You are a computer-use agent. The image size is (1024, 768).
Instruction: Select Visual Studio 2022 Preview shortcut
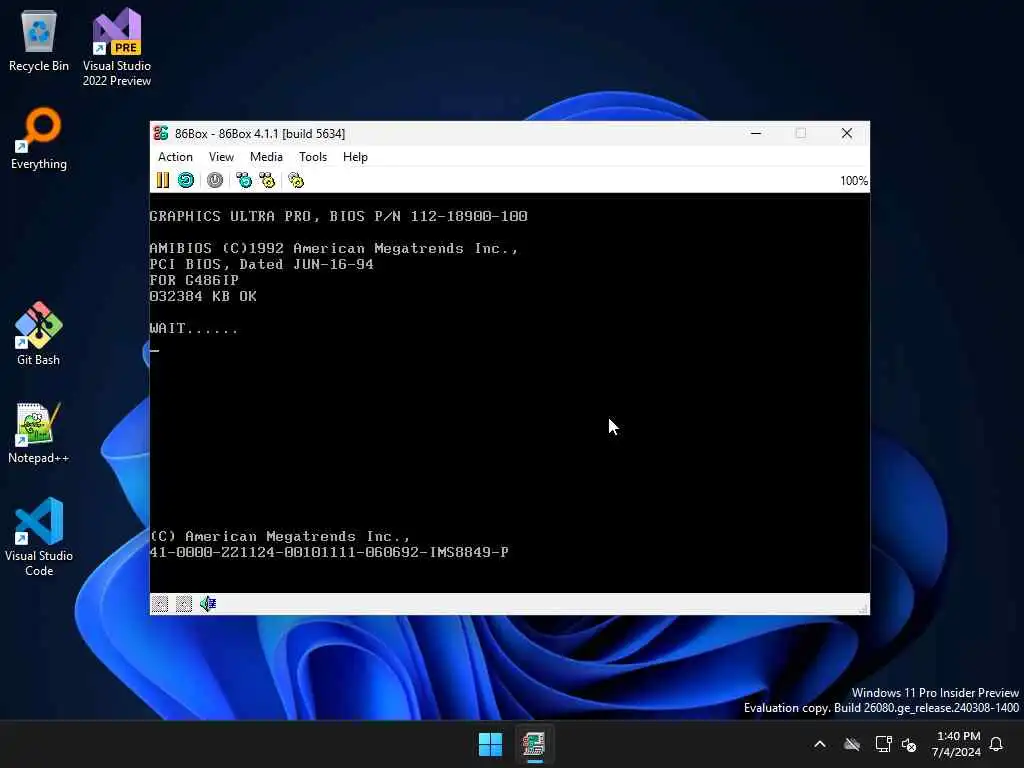pos(117,47)
